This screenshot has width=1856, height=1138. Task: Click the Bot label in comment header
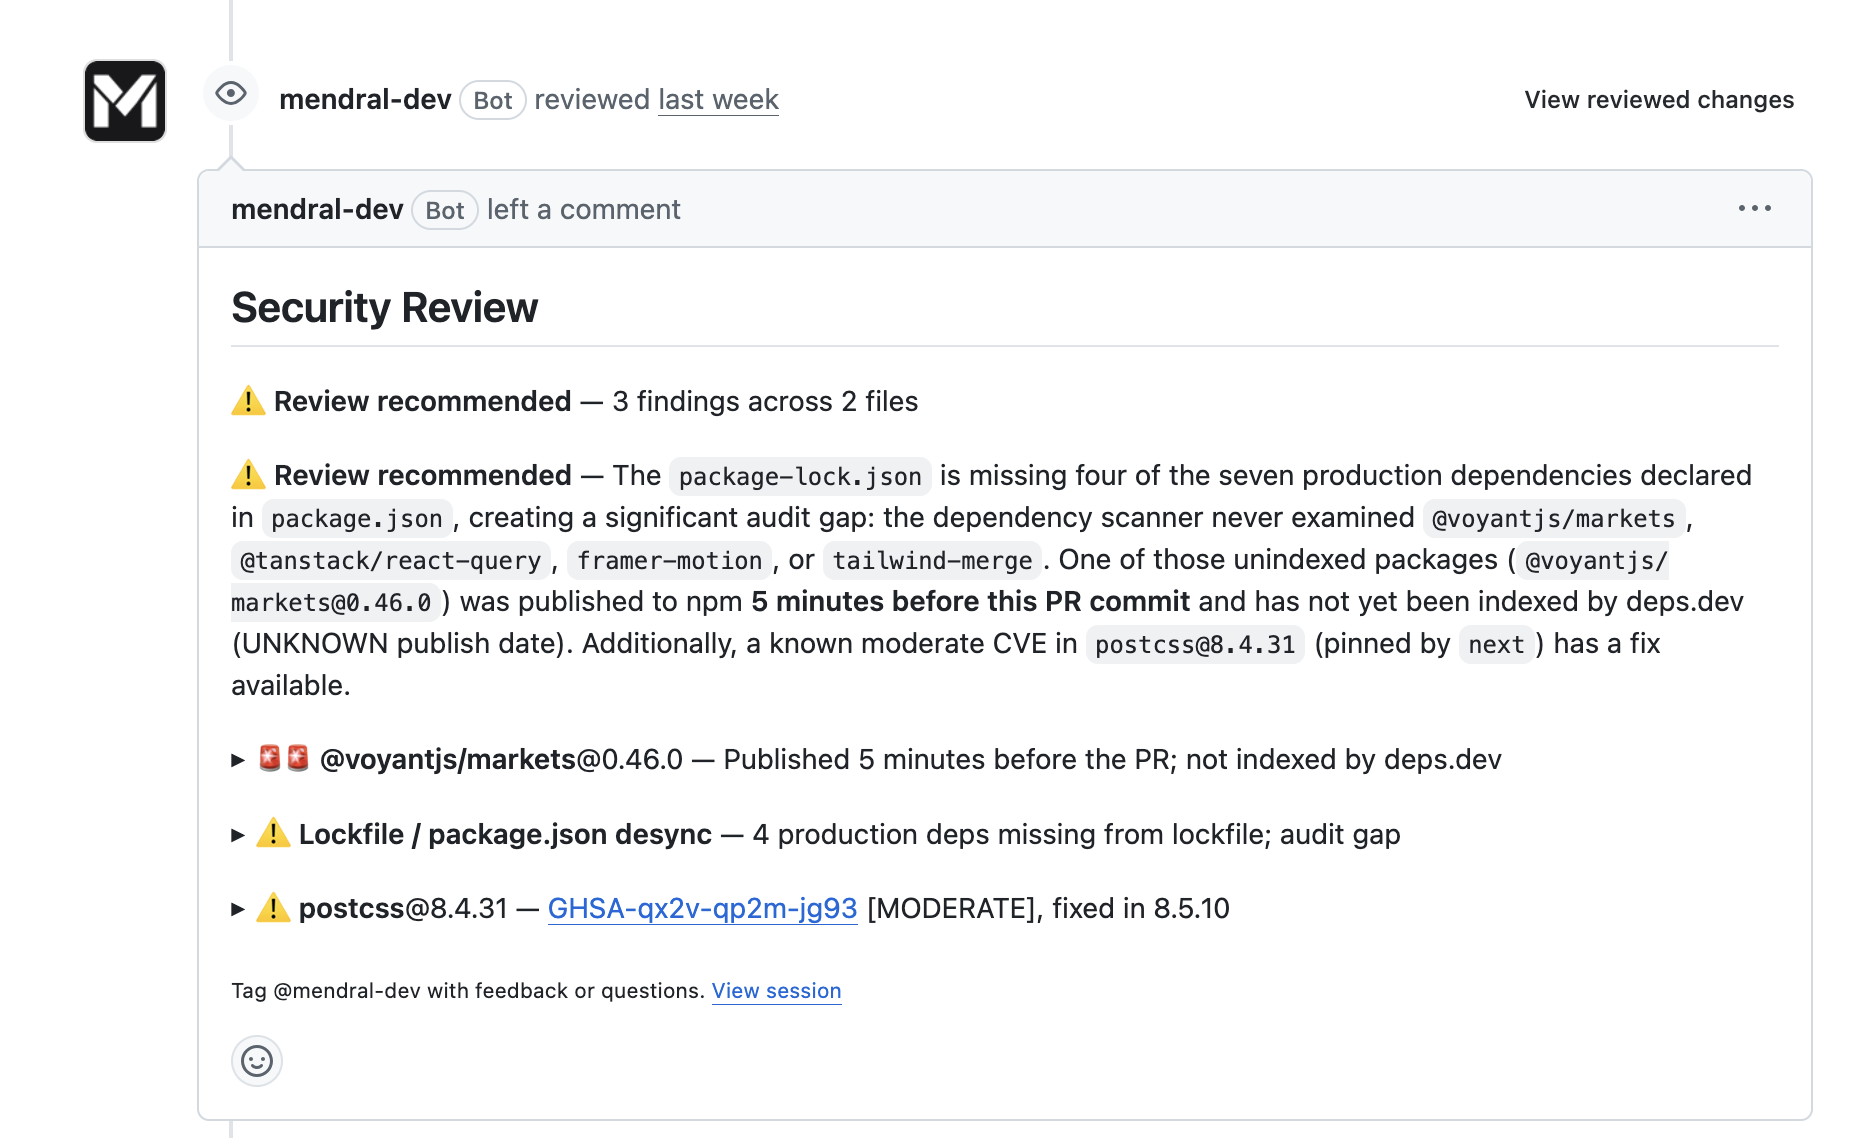point(445,210)
